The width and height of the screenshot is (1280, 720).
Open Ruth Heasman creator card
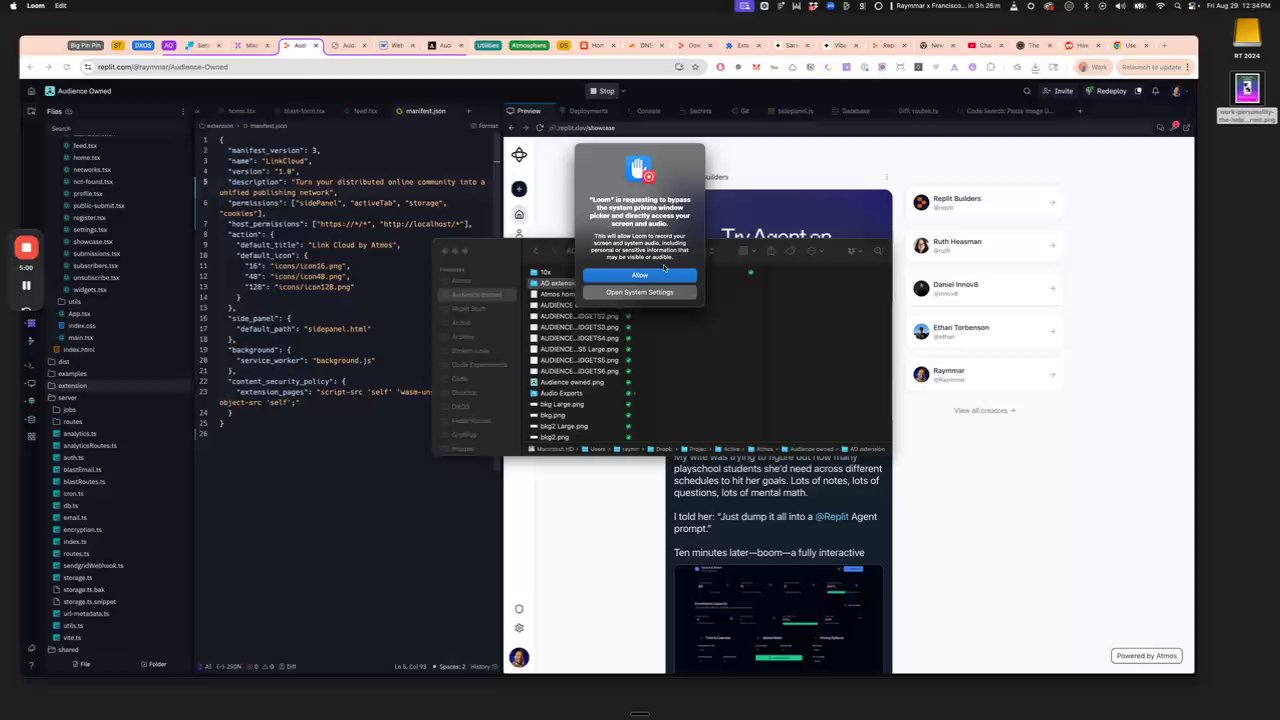coord(985,245)
